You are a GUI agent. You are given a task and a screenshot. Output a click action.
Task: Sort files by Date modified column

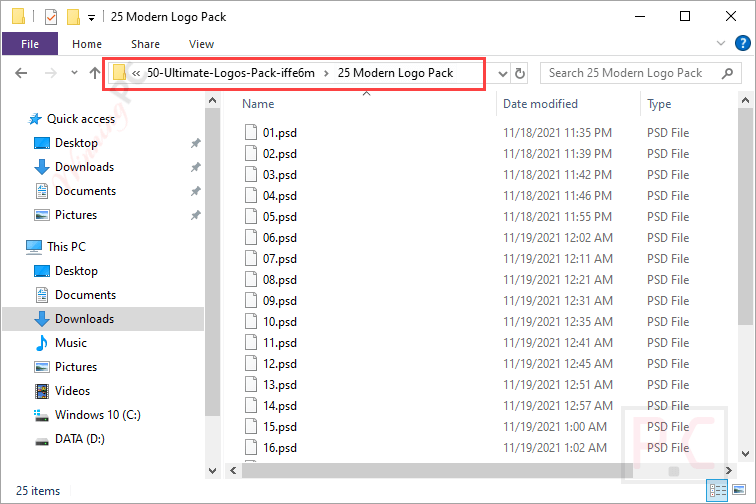tap(540, 104)
